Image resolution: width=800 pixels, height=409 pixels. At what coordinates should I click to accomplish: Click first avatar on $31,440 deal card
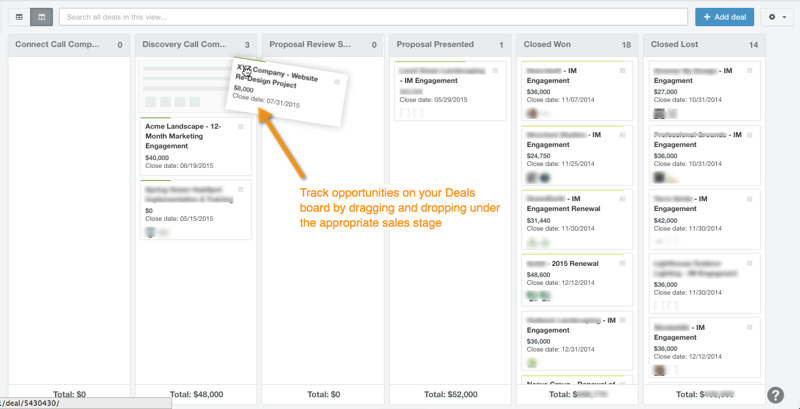(532, 242)
